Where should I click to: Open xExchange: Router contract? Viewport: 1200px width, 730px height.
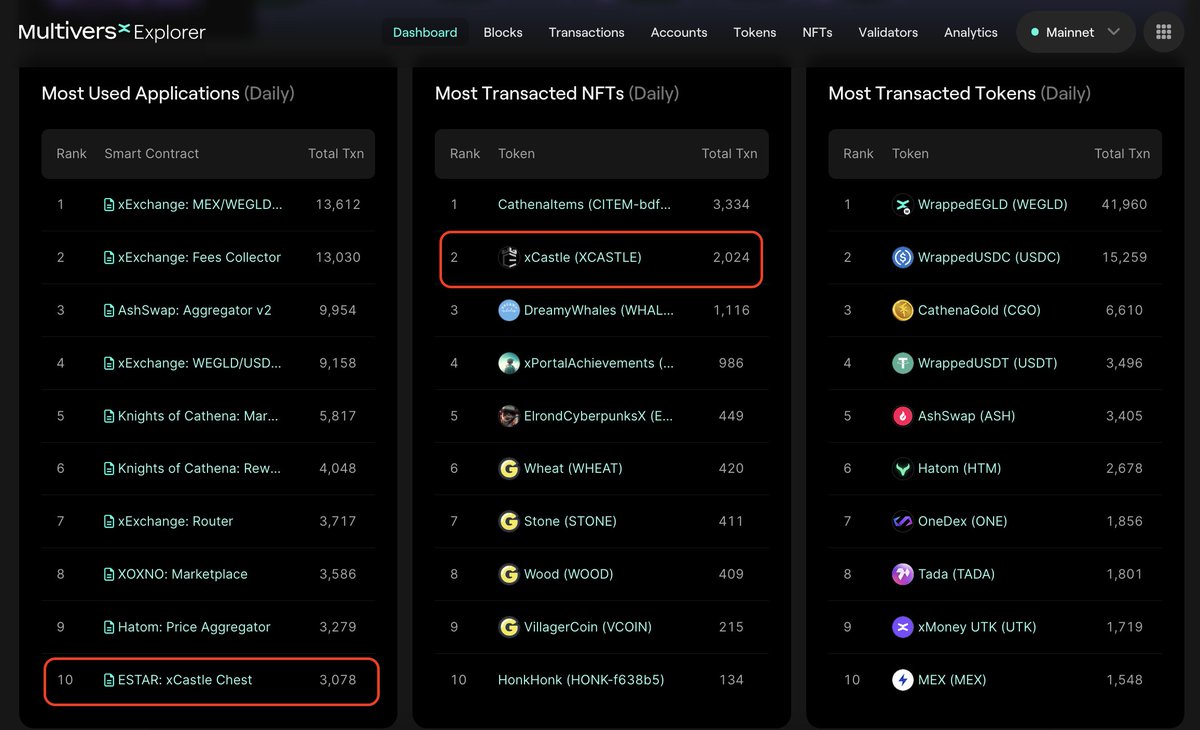[175, 522]
